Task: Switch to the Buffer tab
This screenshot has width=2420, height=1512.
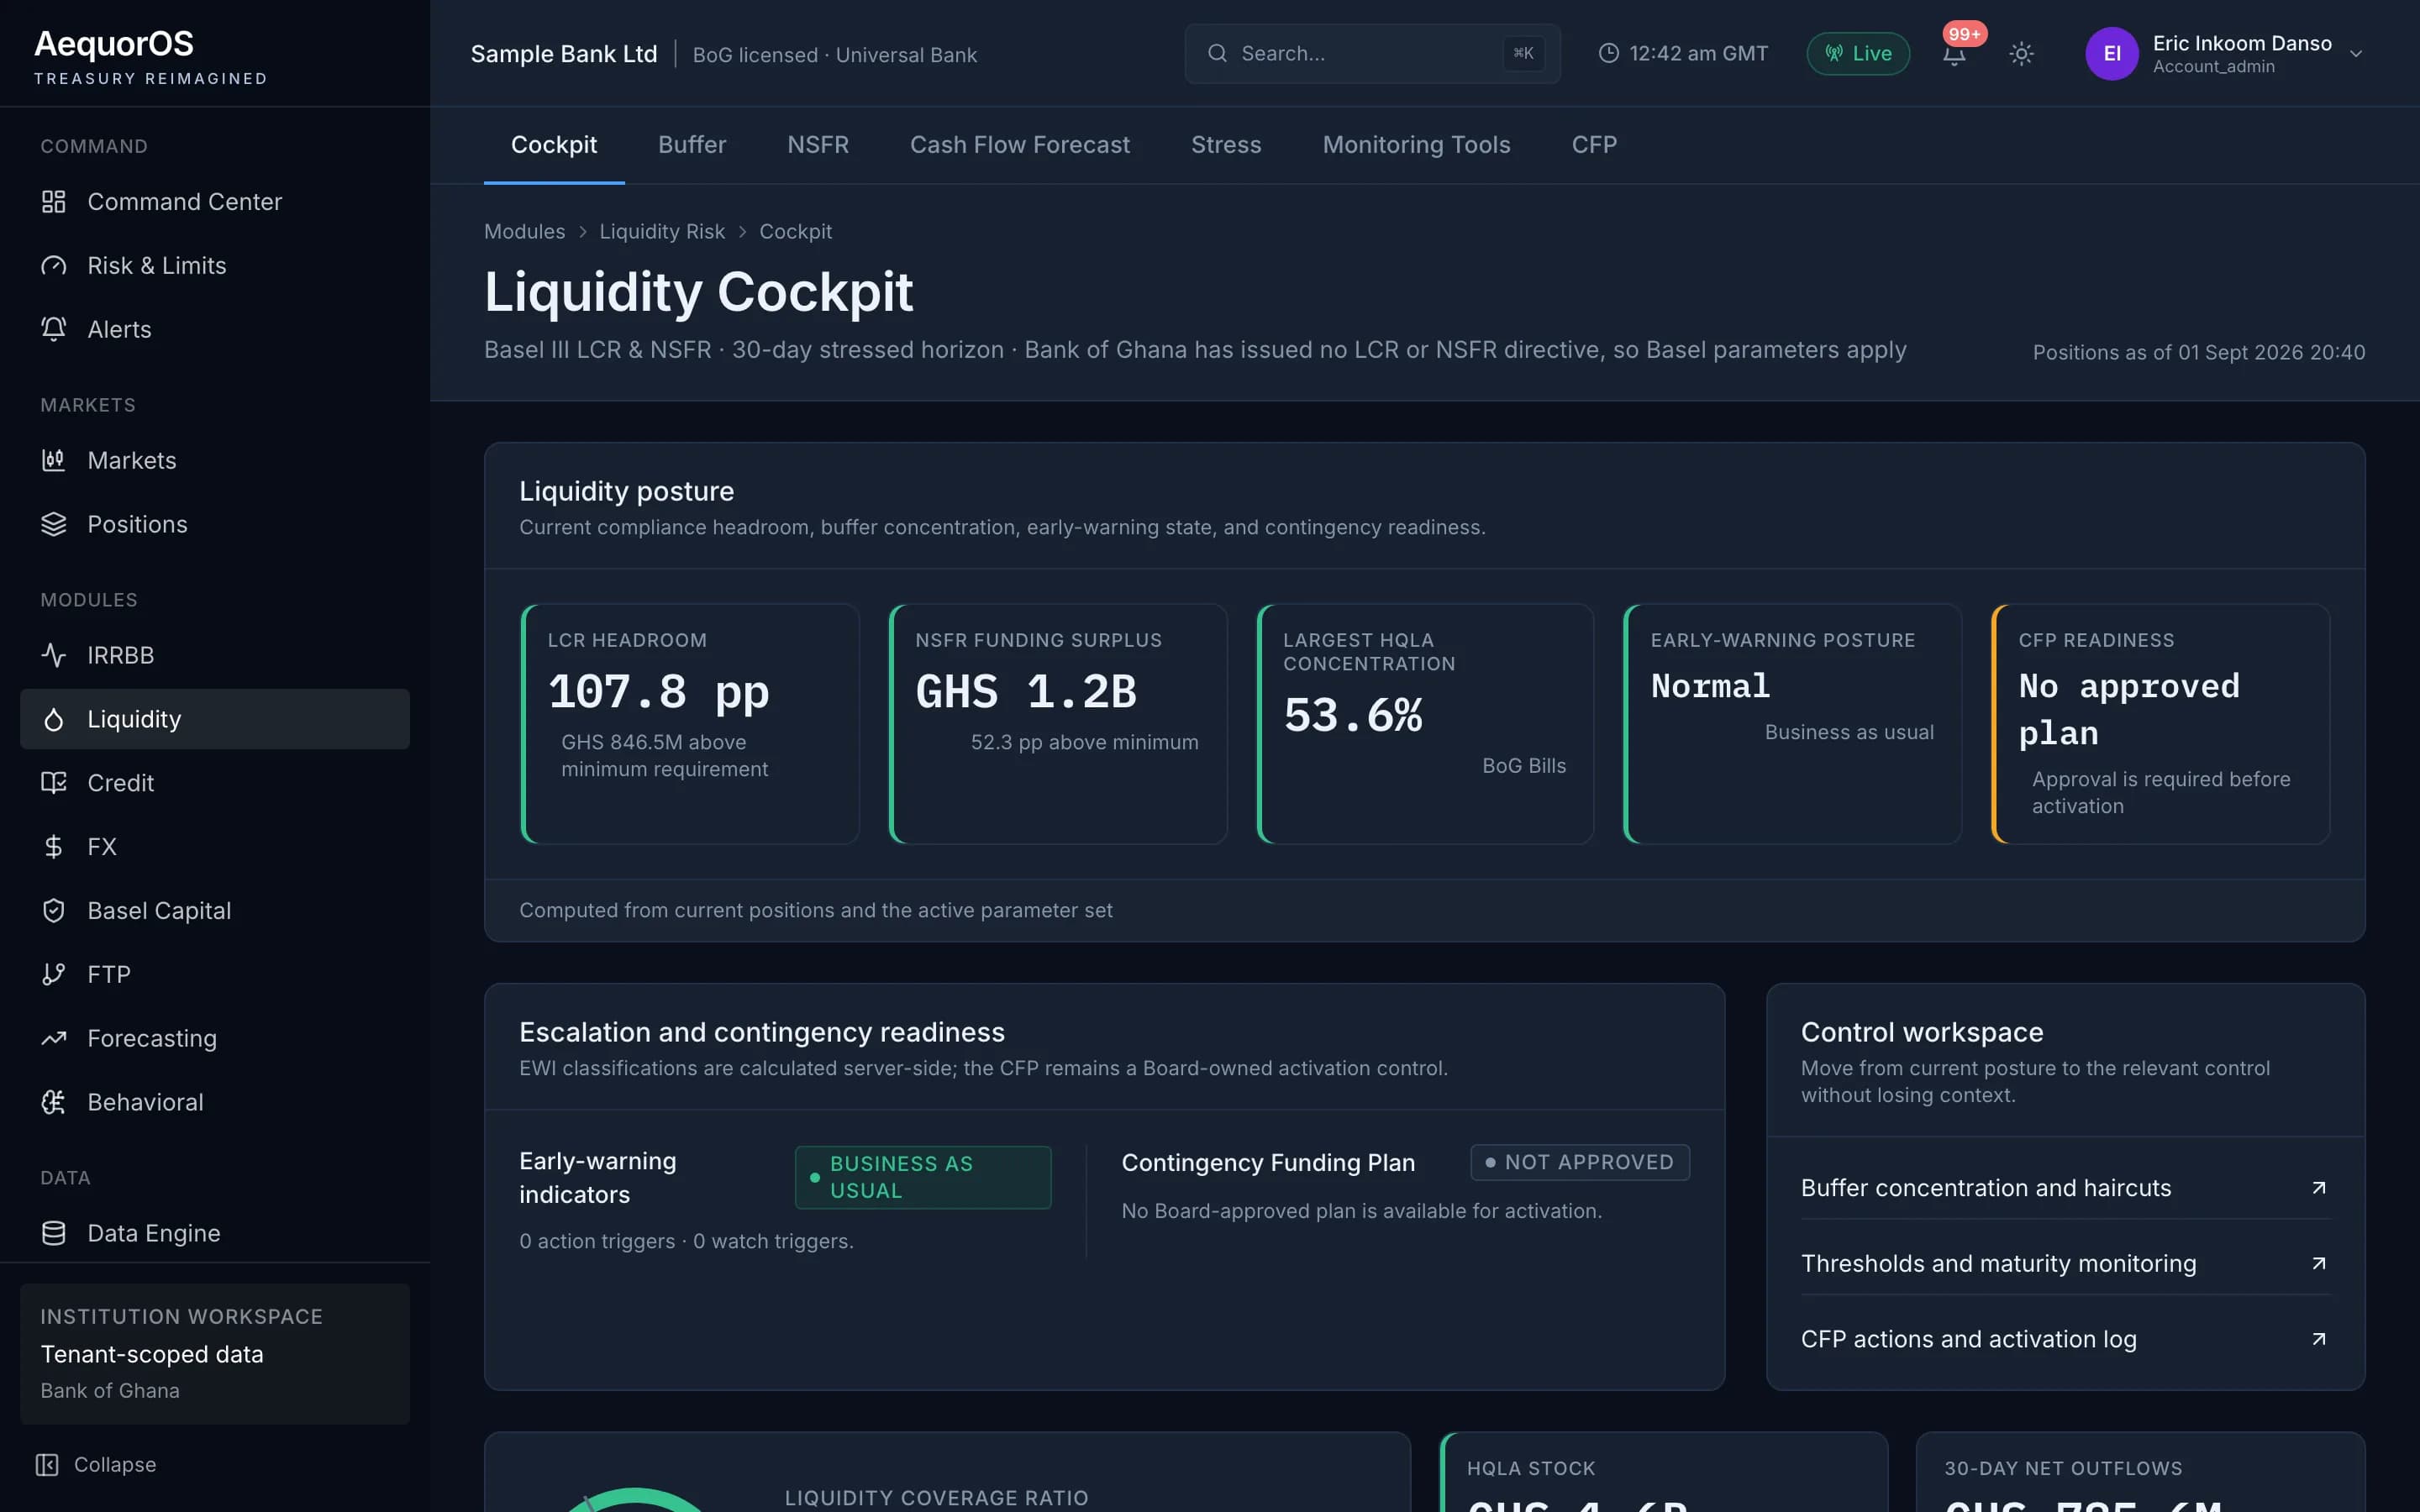Action: pyautogui.click(x=692, y=145)
